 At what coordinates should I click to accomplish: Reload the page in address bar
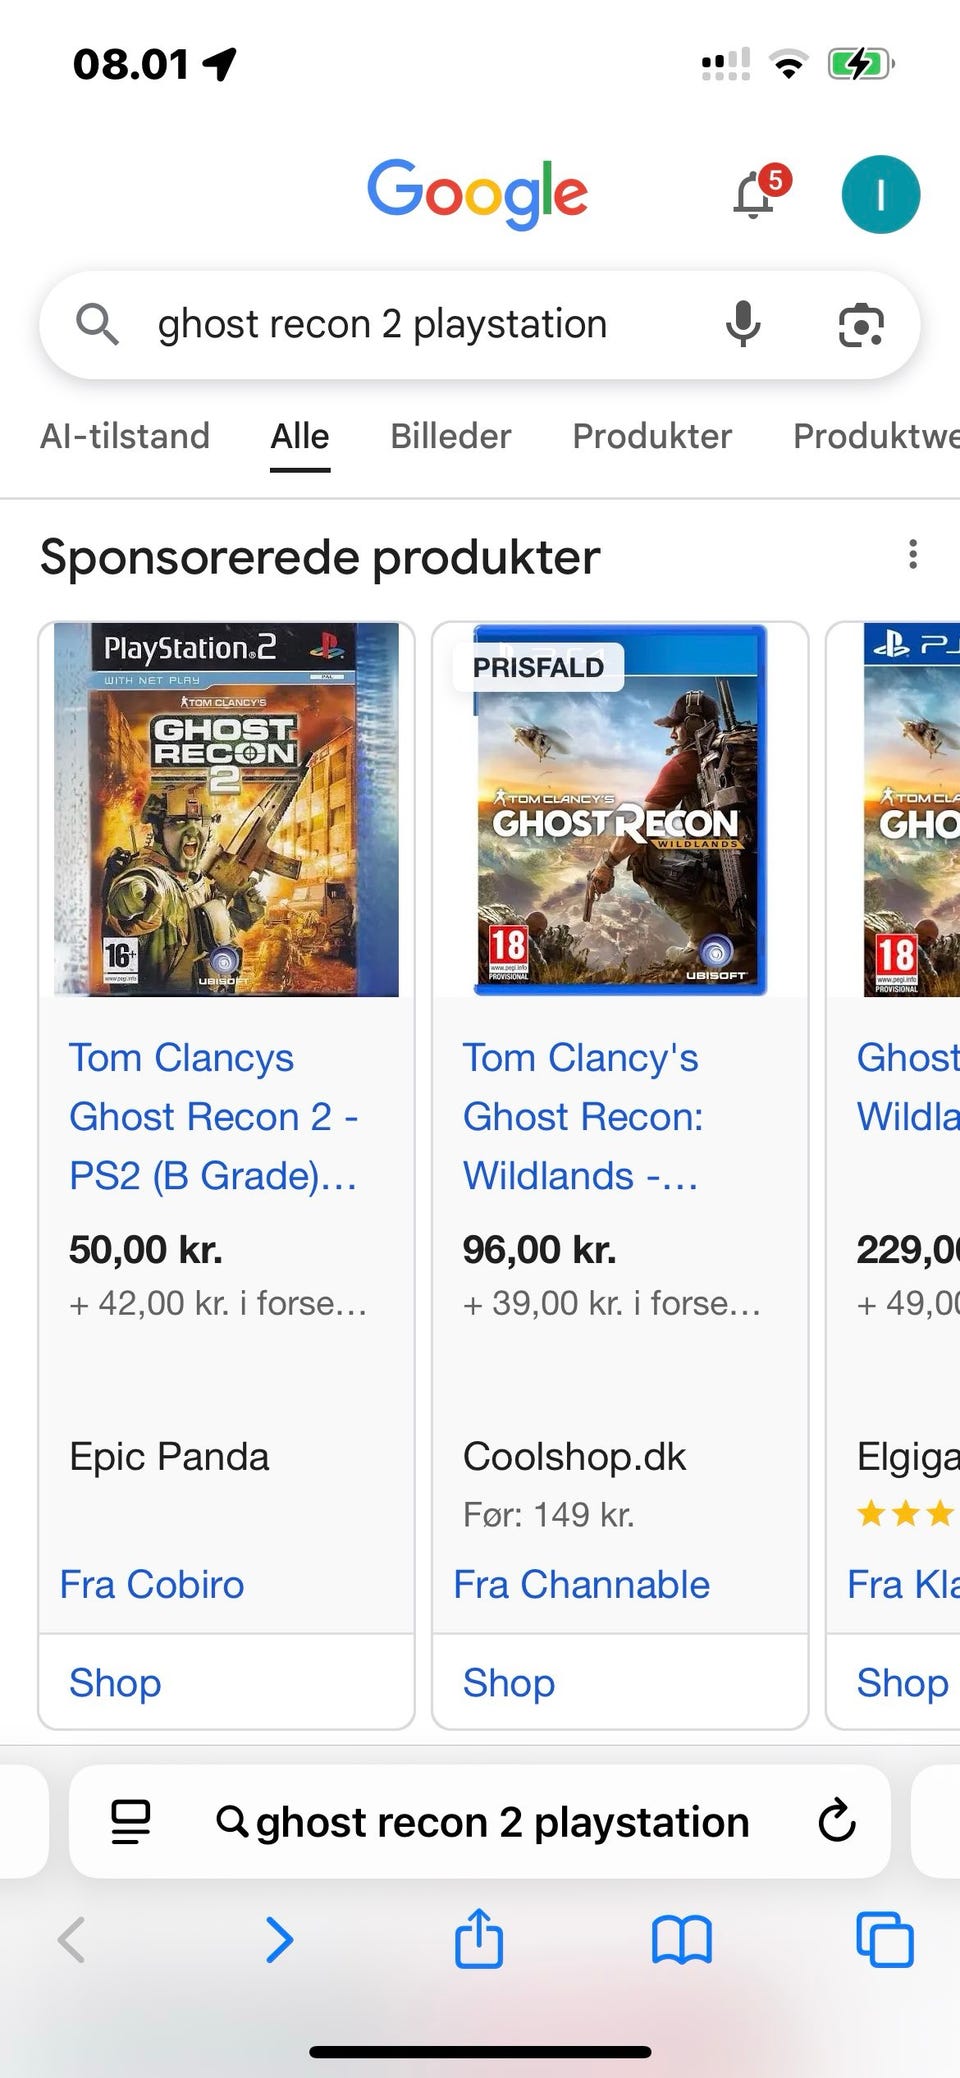[x=836, y=1821]
